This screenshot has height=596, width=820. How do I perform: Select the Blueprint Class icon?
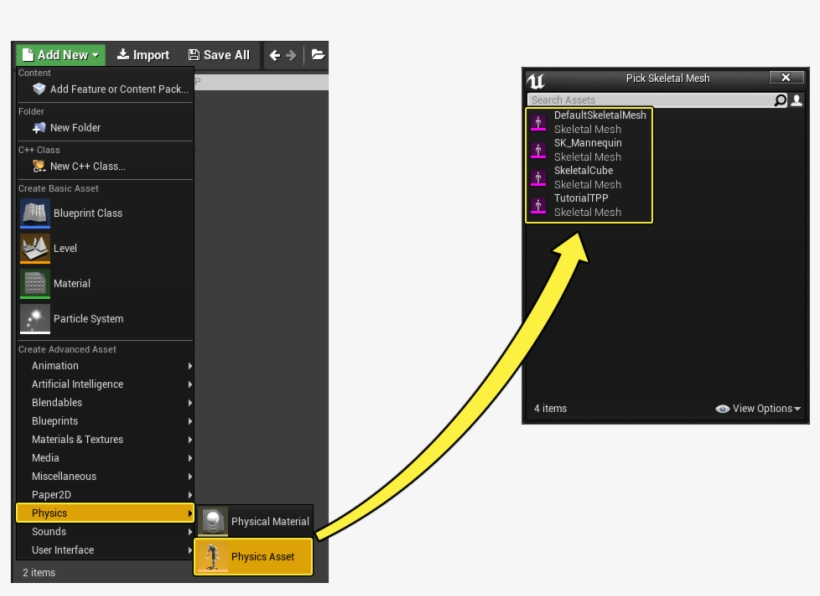pos(35,212)
